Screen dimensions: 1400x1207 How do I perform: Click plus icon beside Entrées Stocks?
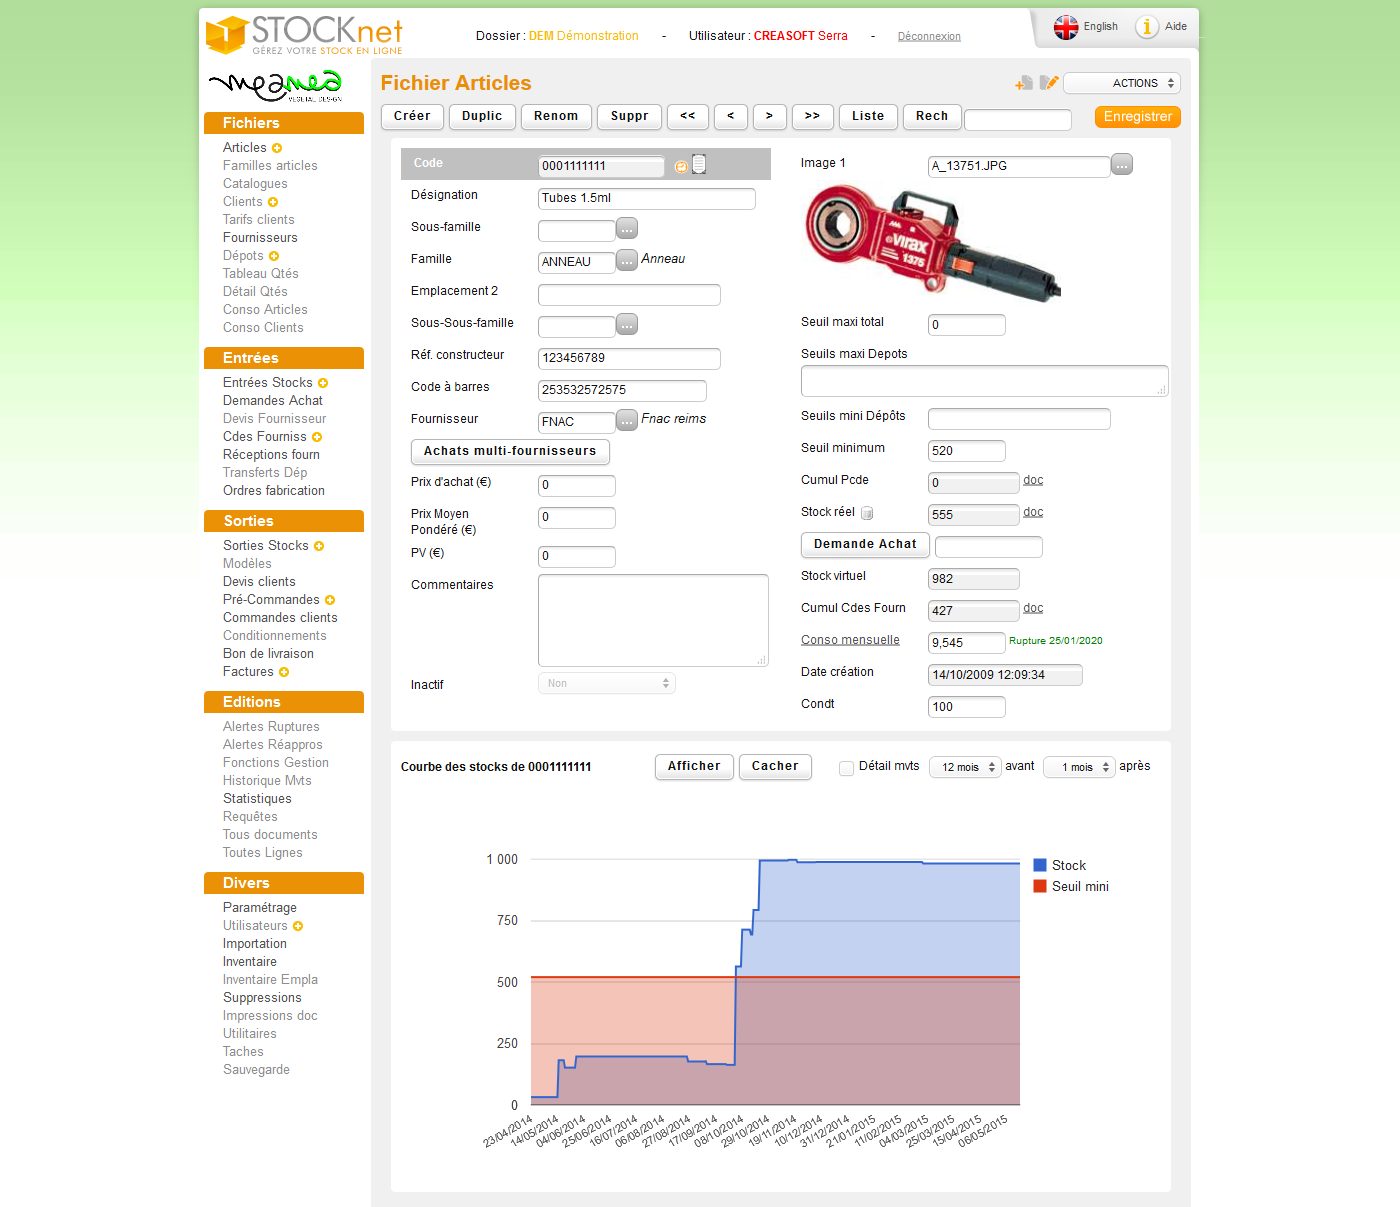click(x=323, y=383)
